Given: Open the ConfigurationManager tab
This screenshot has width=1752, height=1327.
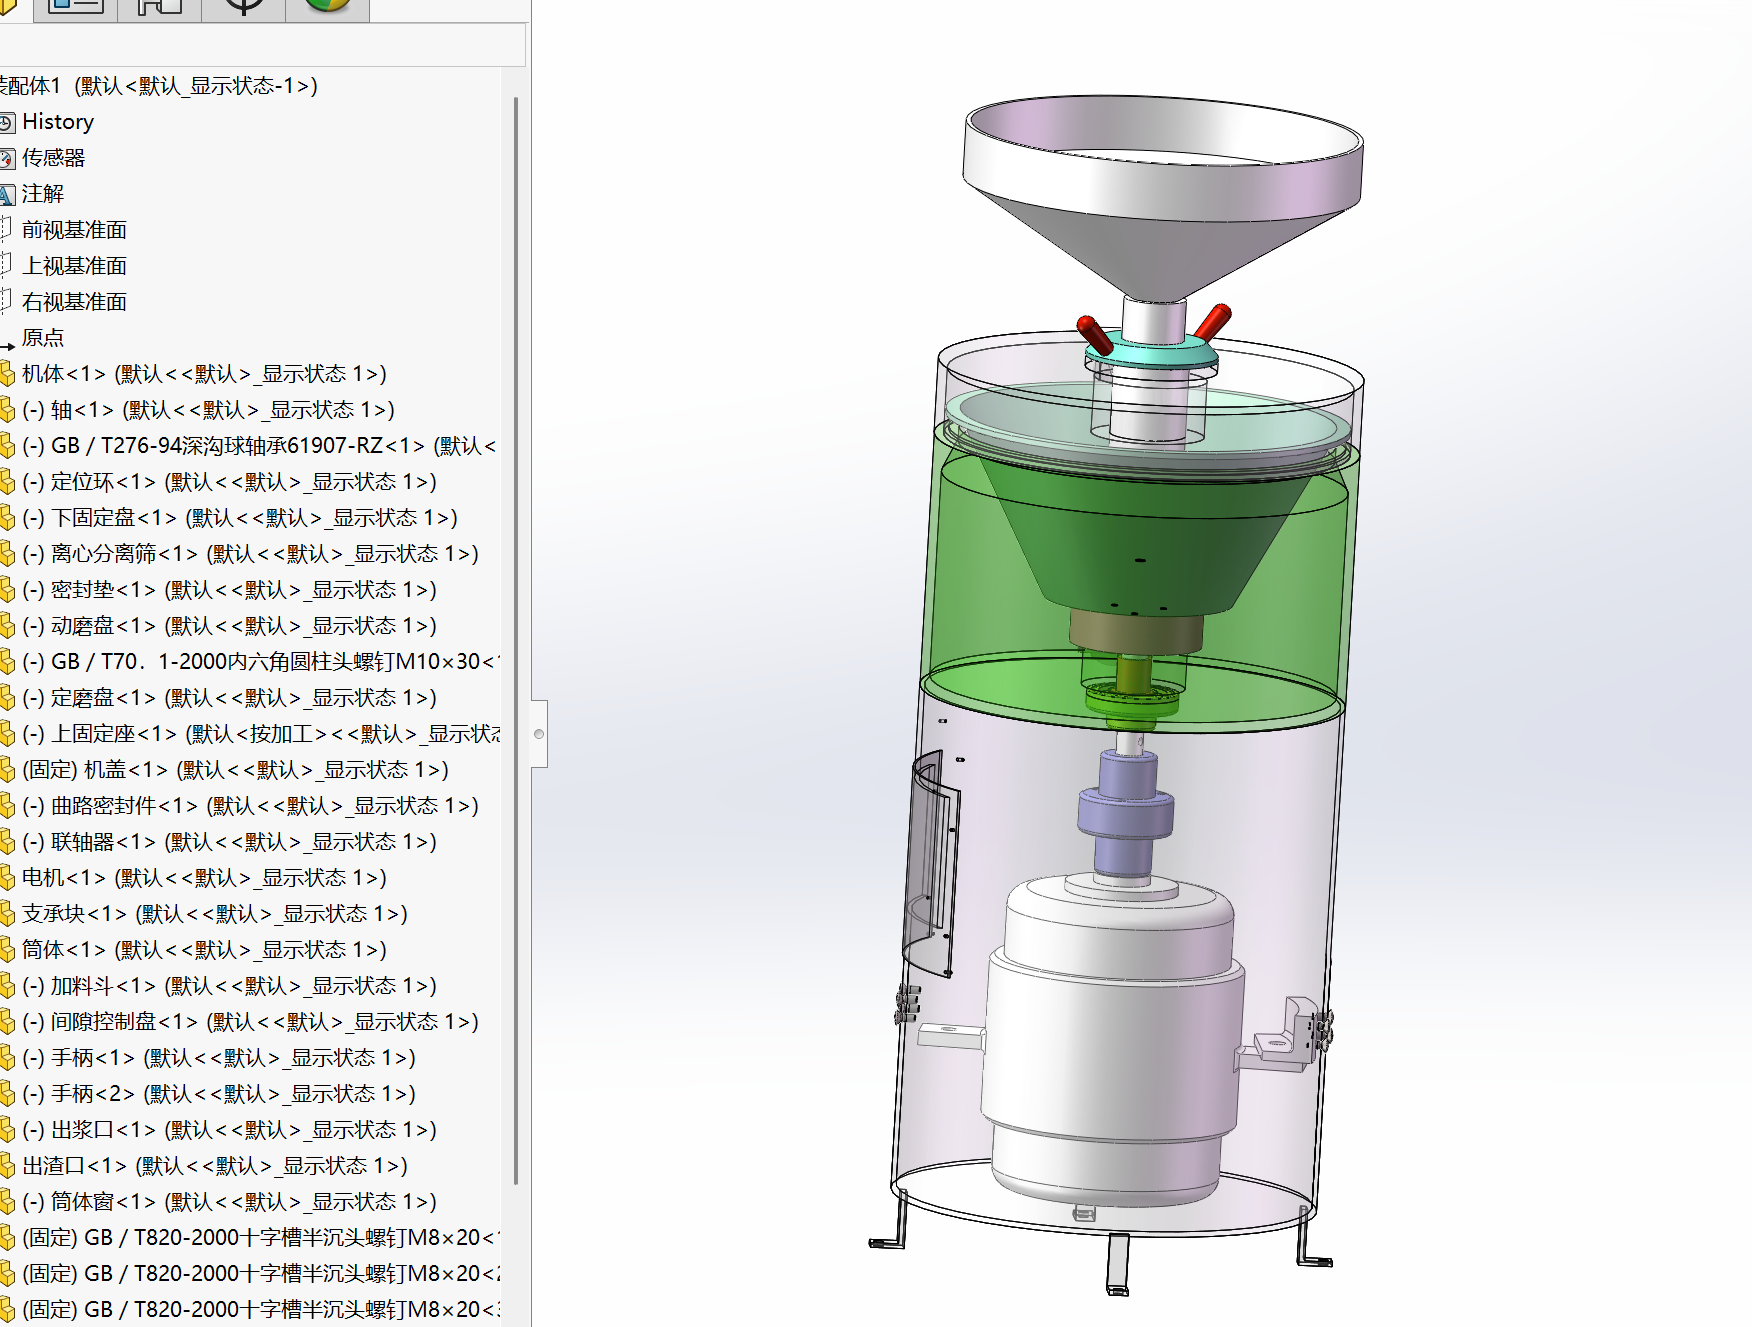Looking at the screenshot, I should click(160, 8).
